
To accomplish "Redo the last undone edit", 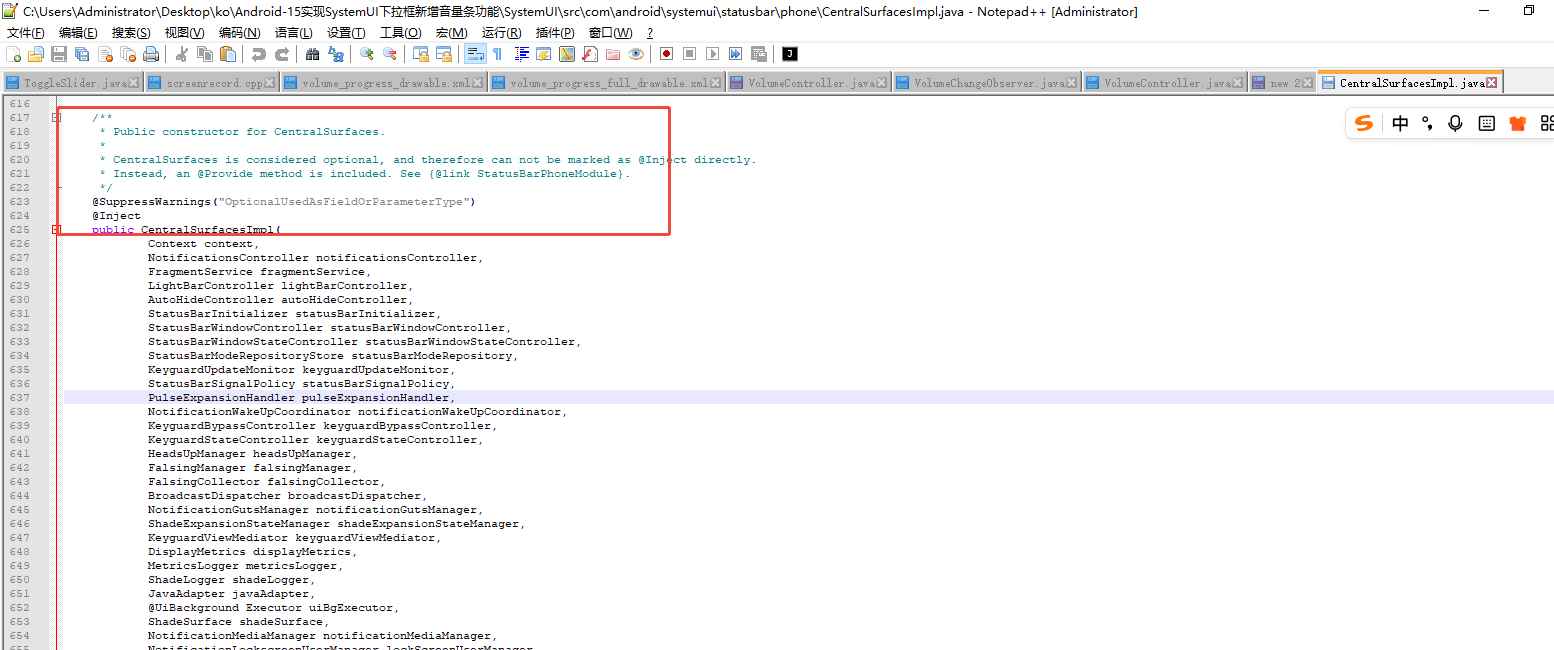I will click(x=282, y=54).
